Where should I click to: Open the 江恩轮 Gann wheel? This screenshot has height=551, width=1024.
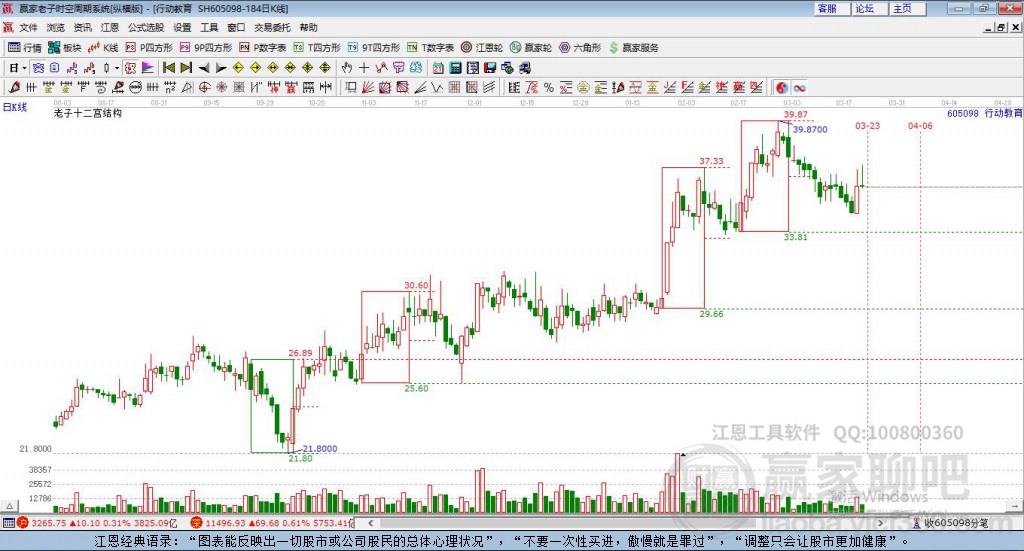click(x=482, y=48)
